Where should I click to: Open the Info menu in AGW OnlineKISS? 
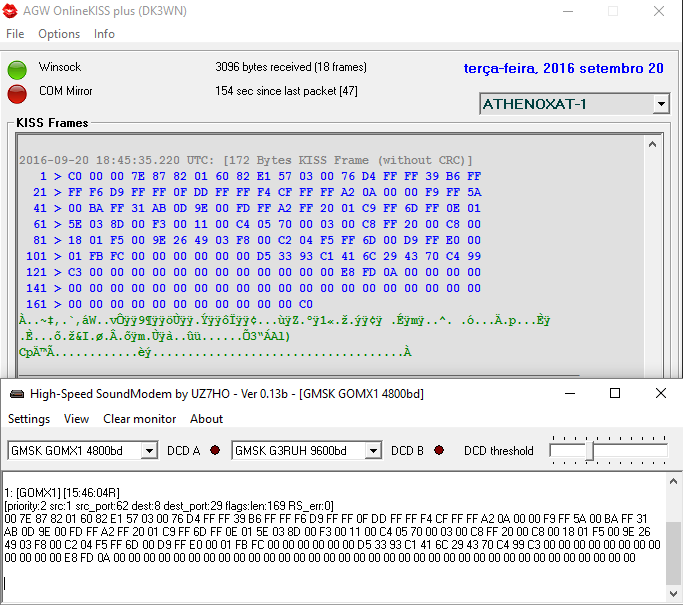(104, 34)
